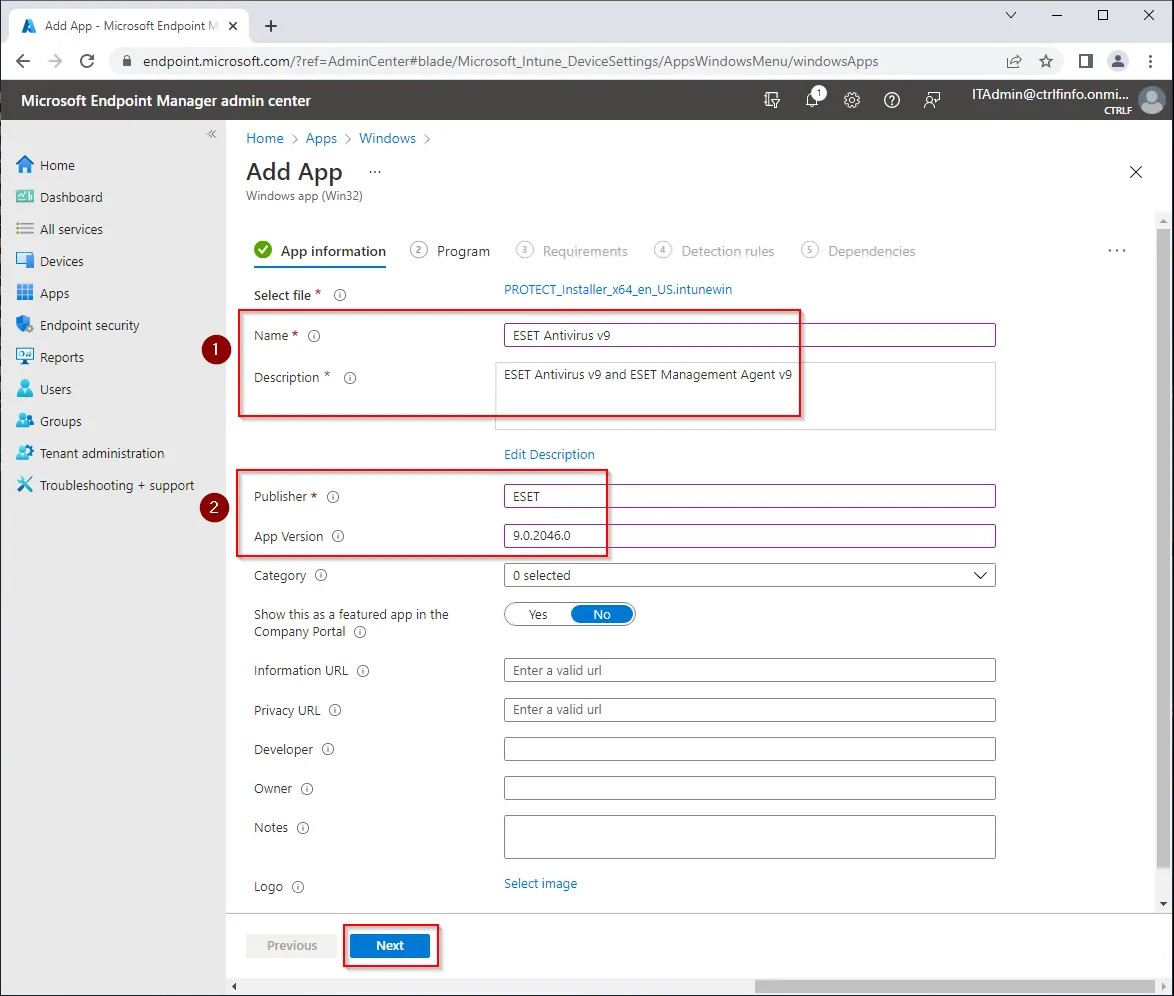Click the info icon next to Developer

(328, 750)
